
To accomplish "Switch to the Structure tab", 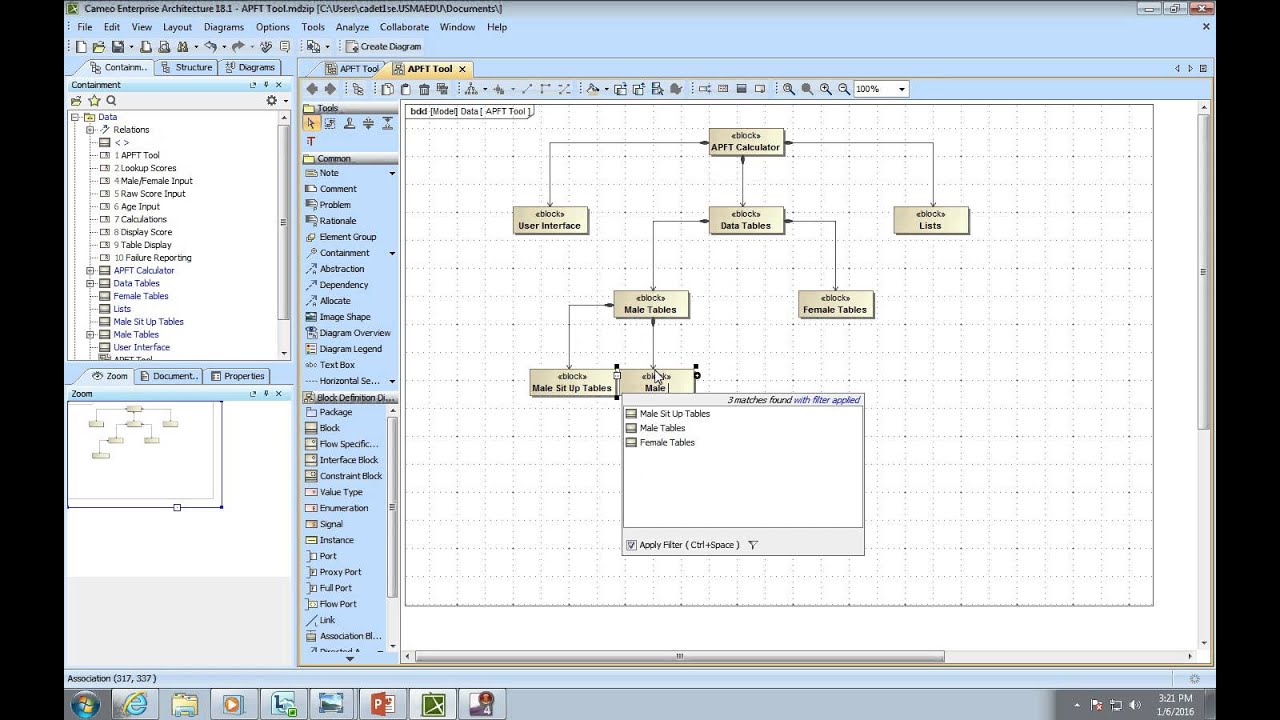I will (x=187, y=68).
